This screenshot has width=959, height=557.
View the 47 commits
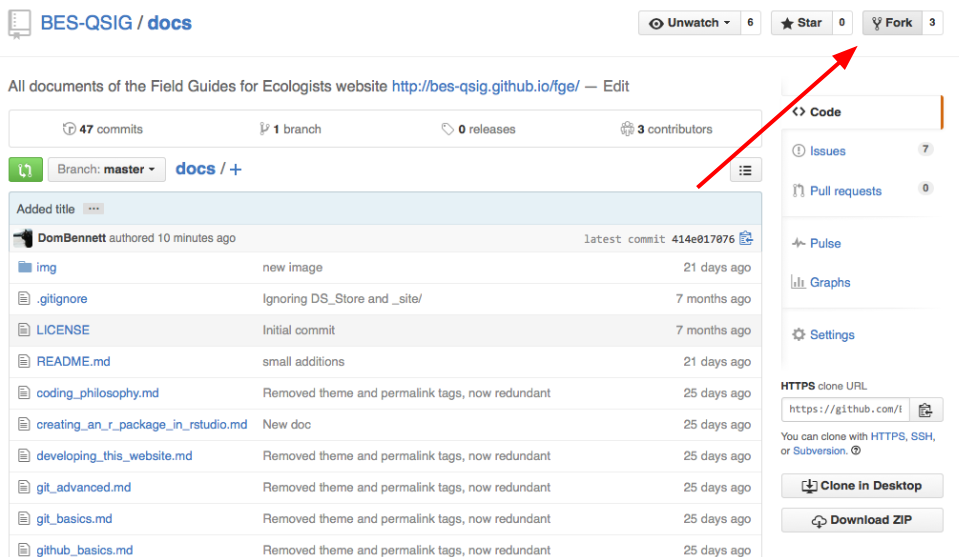click(x=103, y=129)
